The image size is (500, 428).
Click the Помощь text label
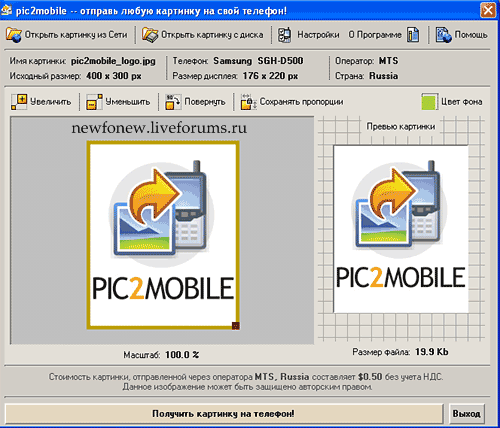tap(471, 35)
